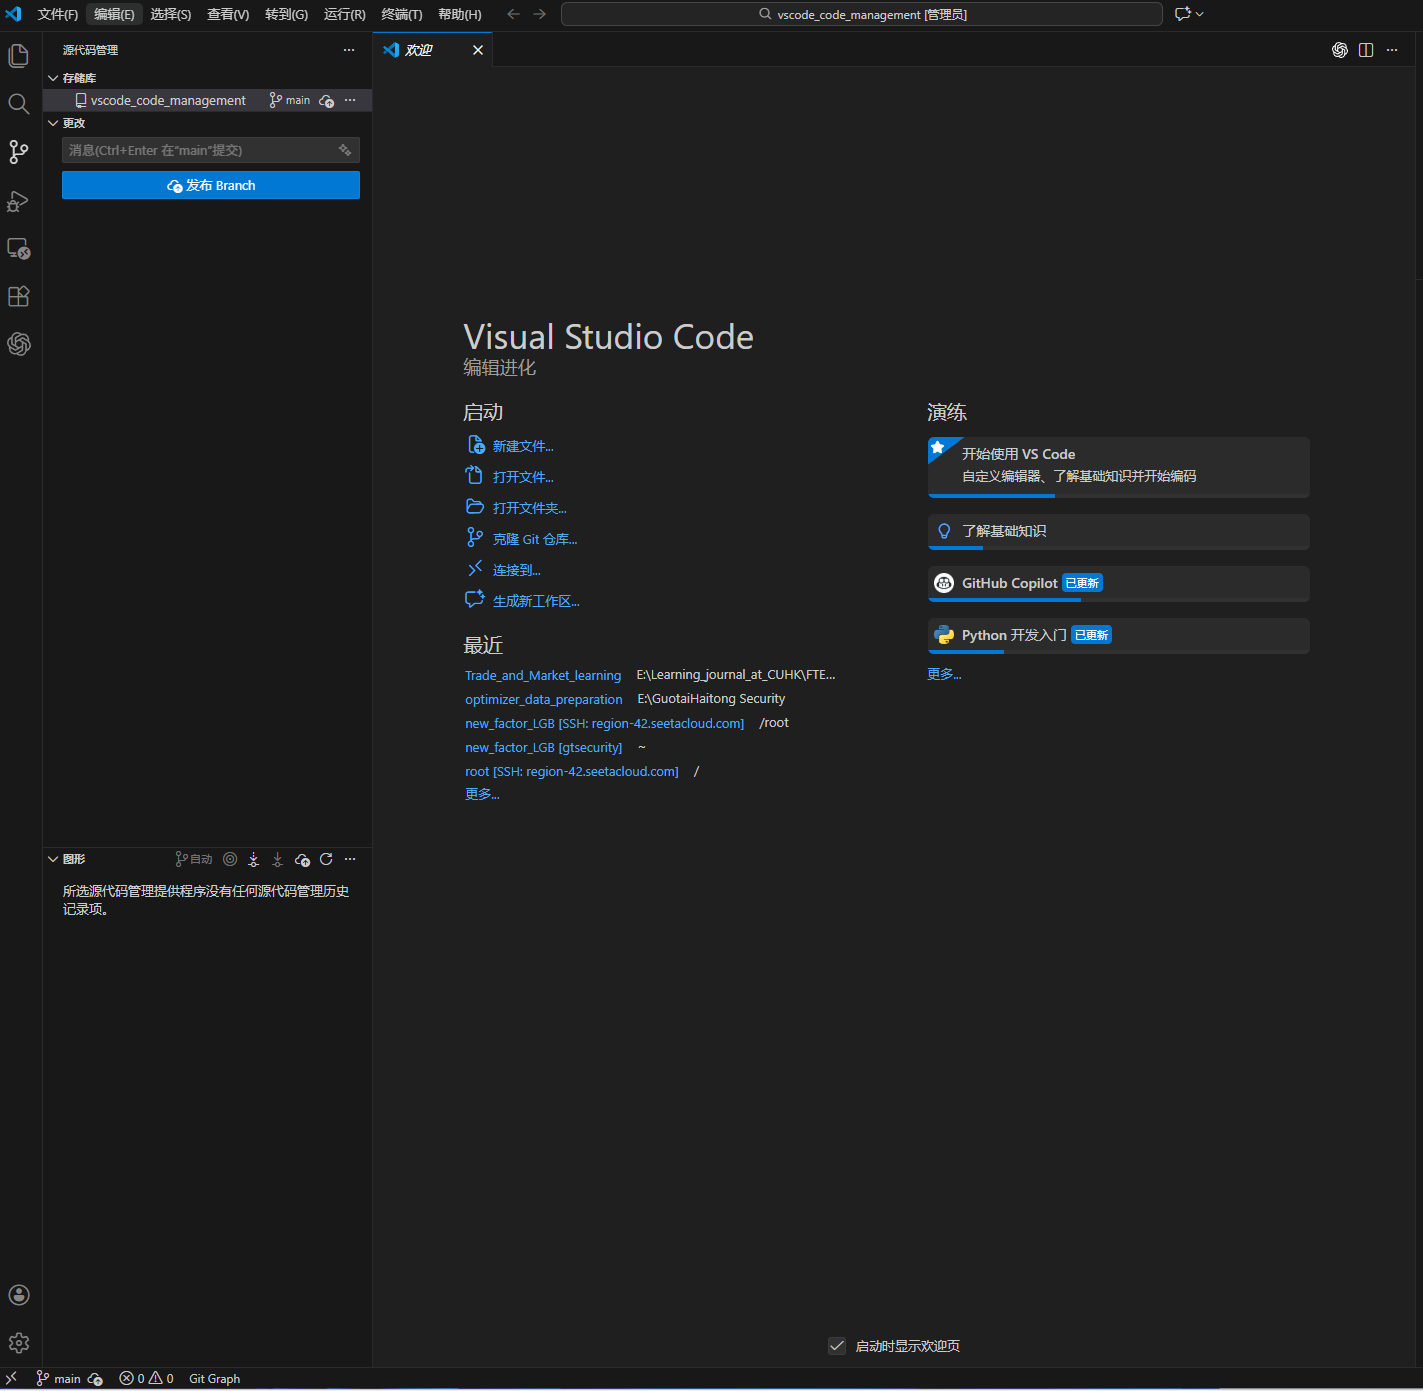The width and height of the screenshot is (1423, 1391).
Task: Click the commit message input field
Action: (211, 150)
